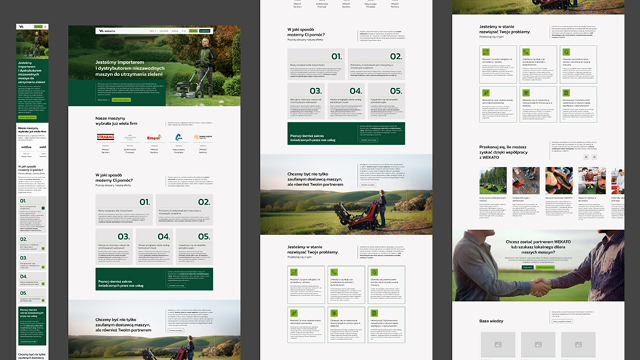Viewport: 640px width, 360px height.
Task: Click first feature card icon in middle mockup's top row
Action: point(294,272)
